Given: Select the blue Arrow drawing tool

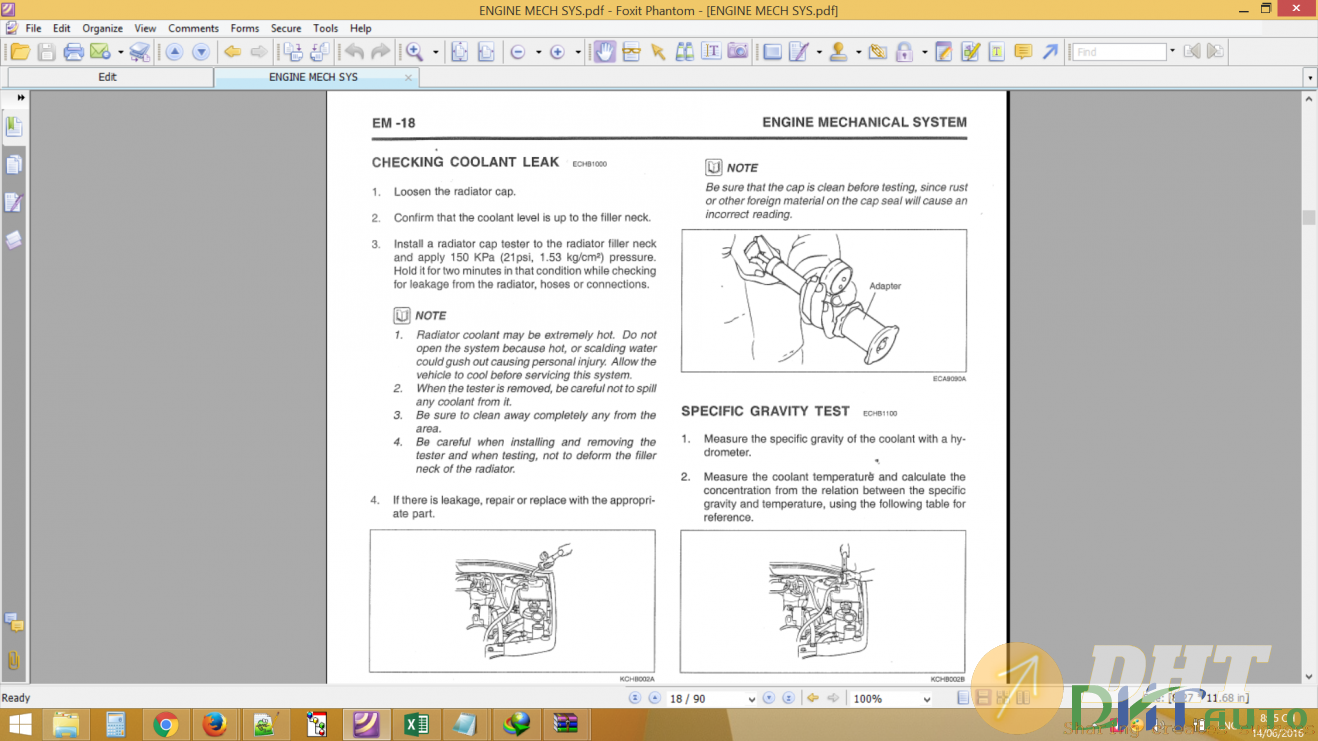Looking at the screenshot, I should click(1050, 52).
